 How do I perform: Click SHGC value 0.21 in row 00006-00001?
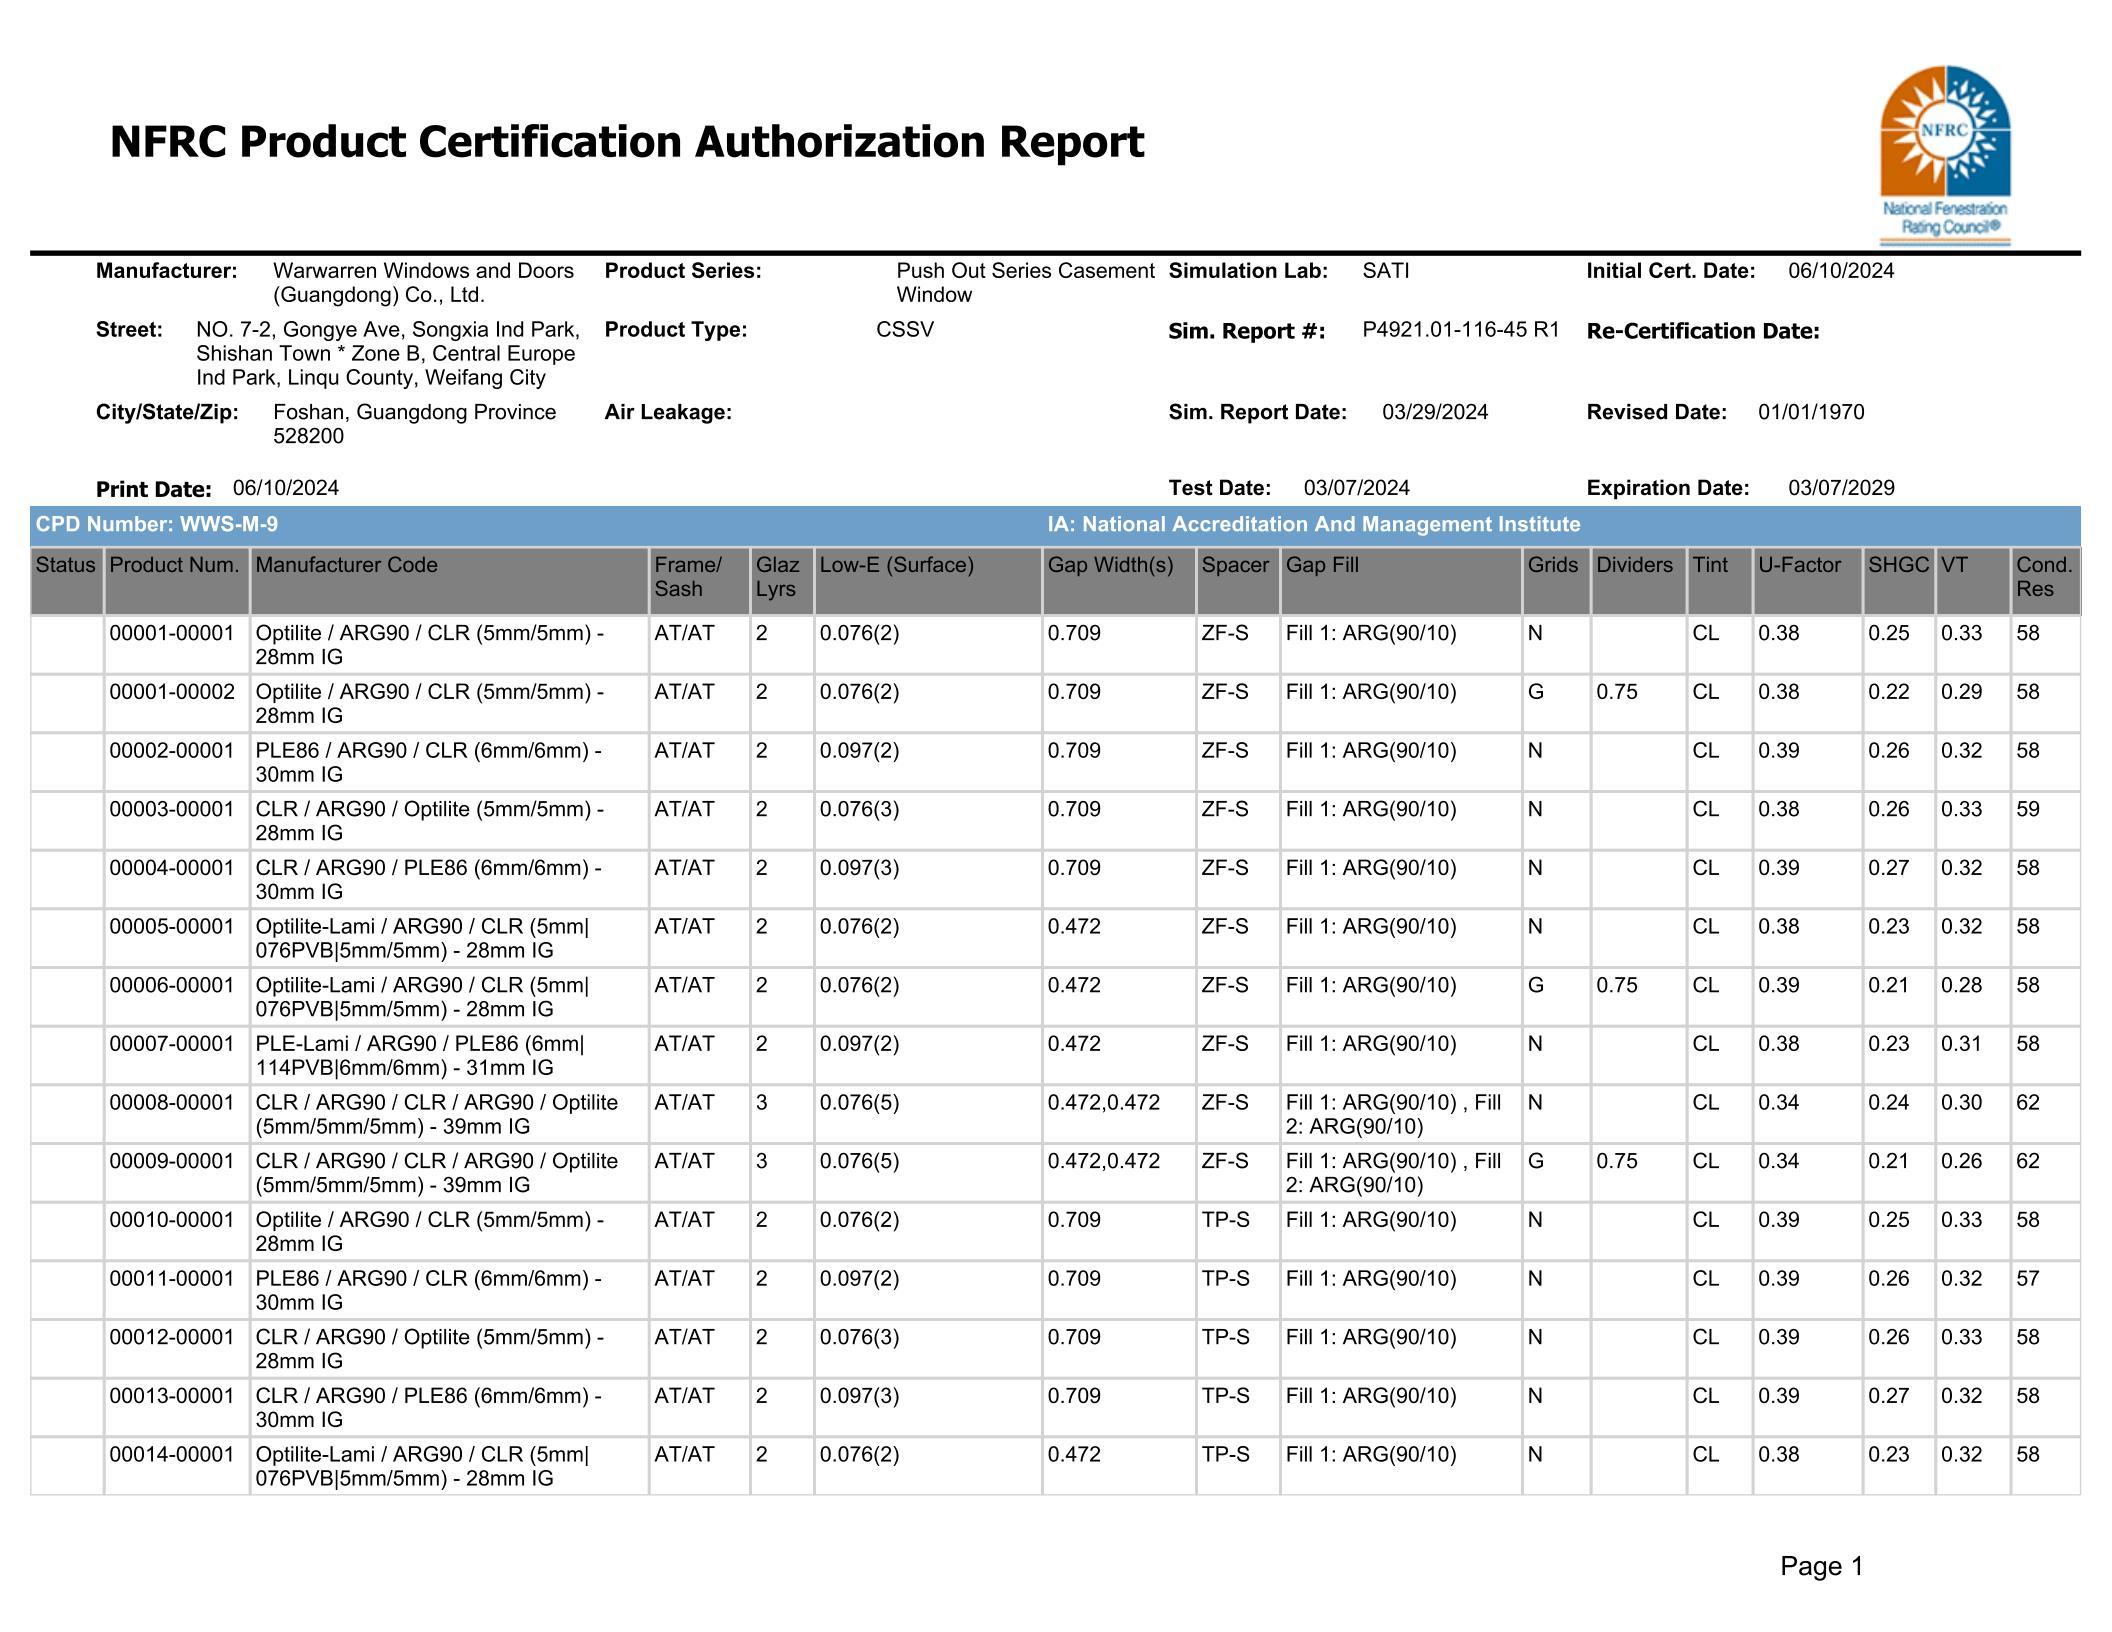click(1888, 985)
